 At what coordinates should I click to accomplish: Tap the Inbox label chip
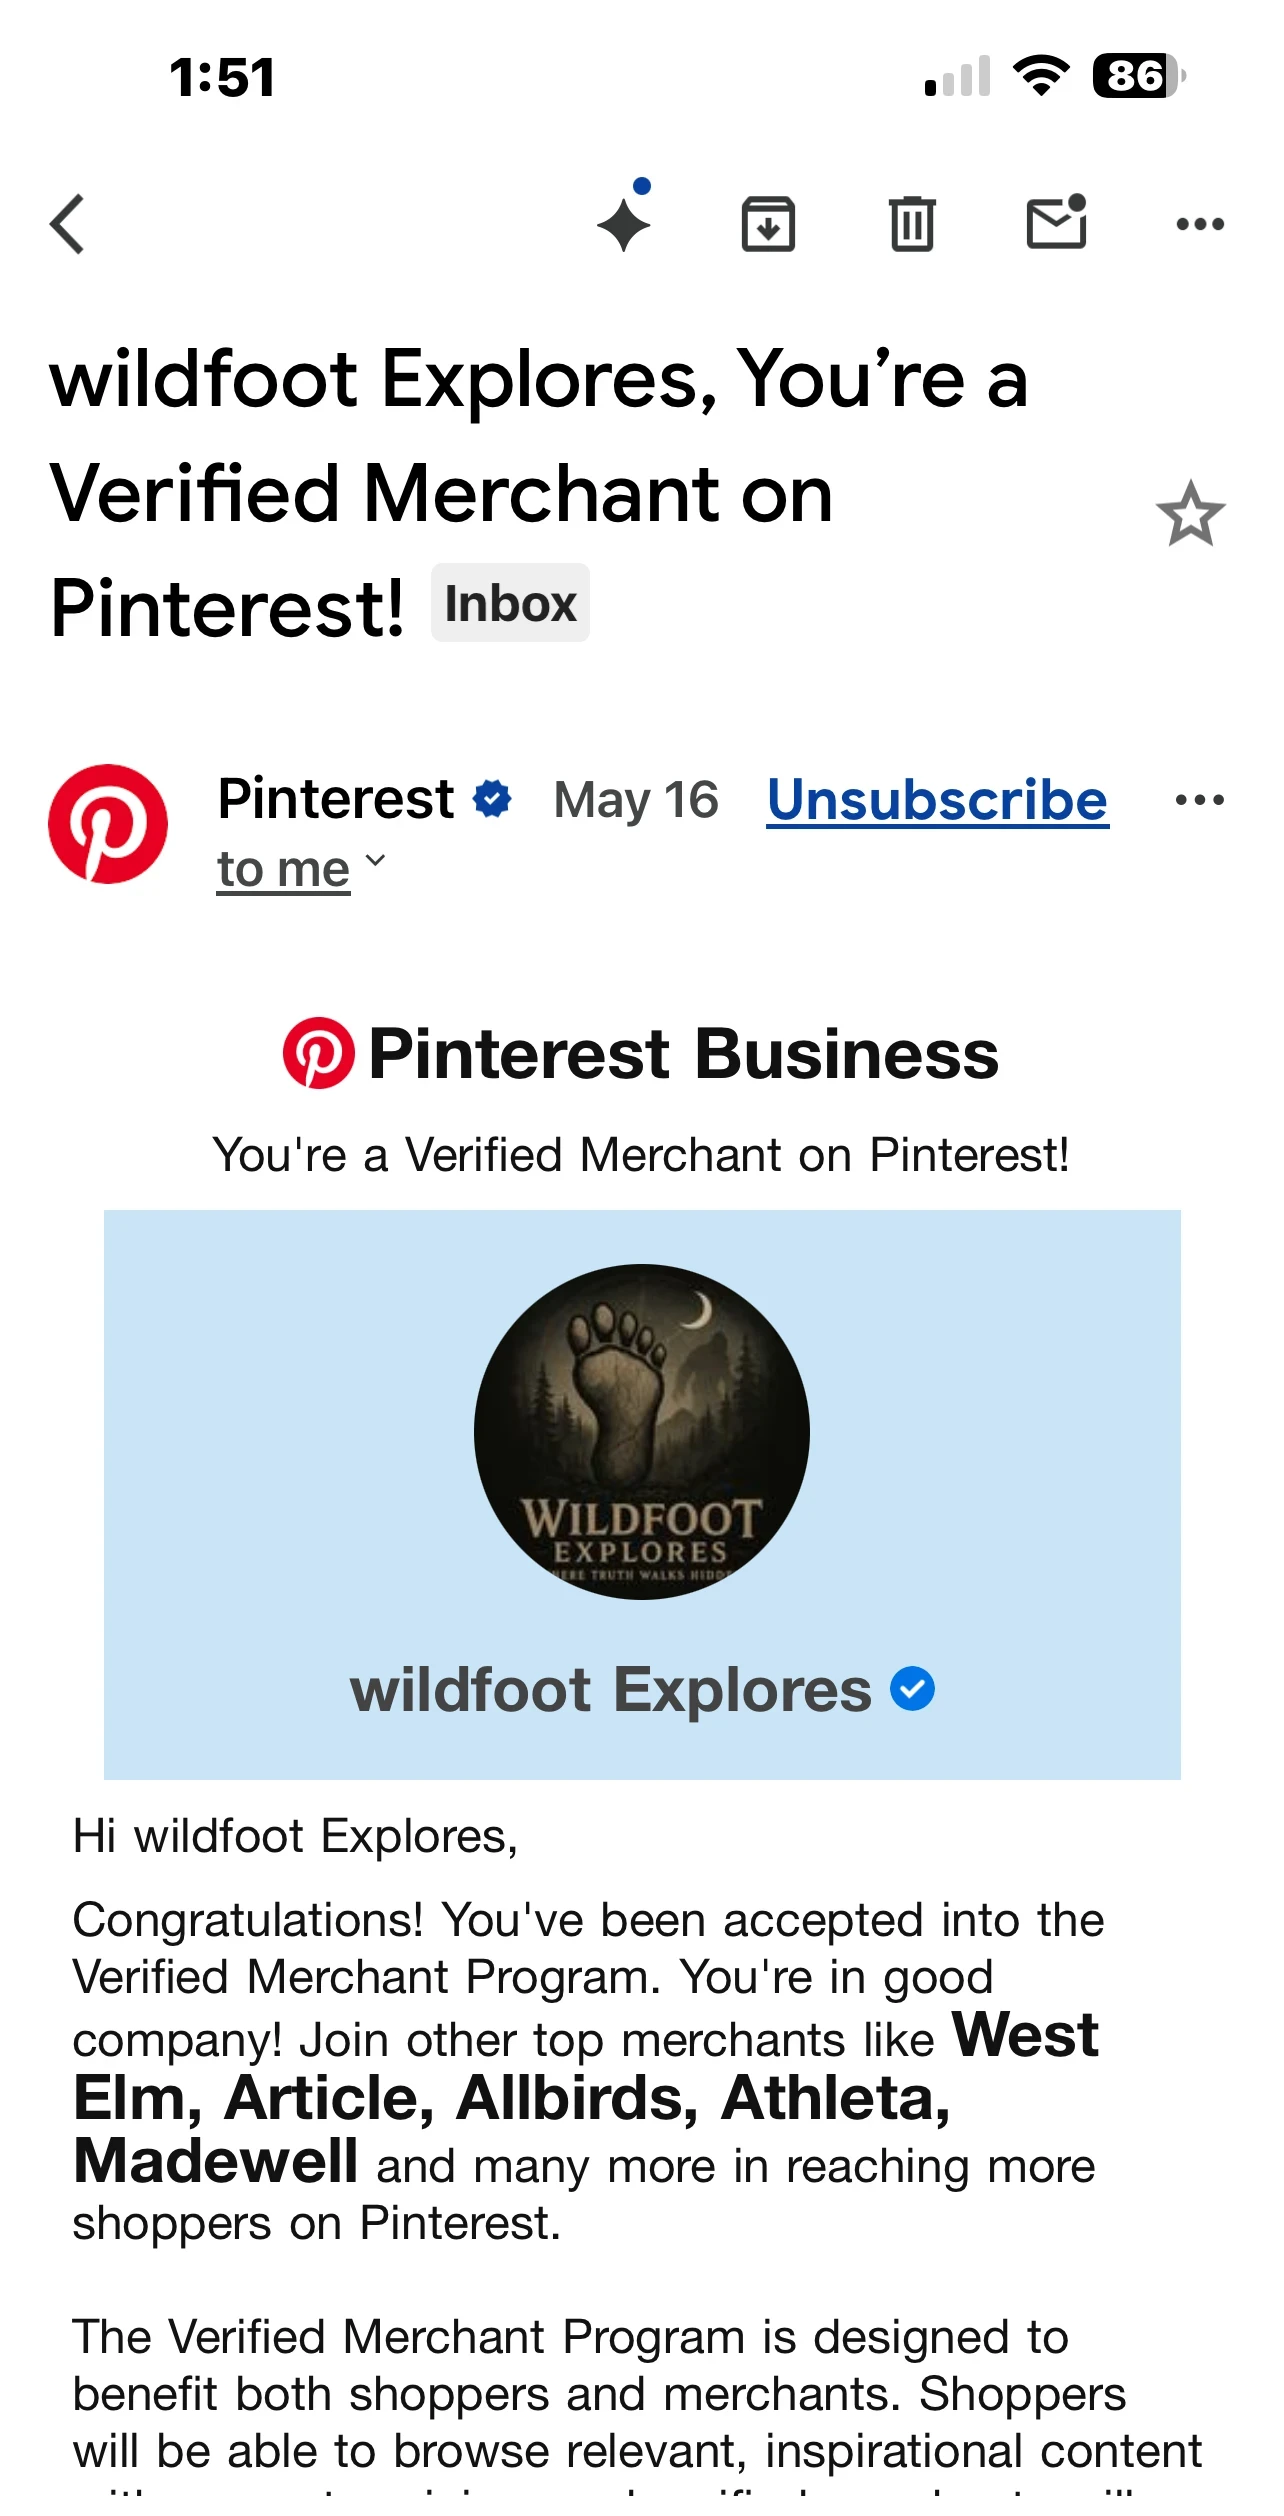510,603
